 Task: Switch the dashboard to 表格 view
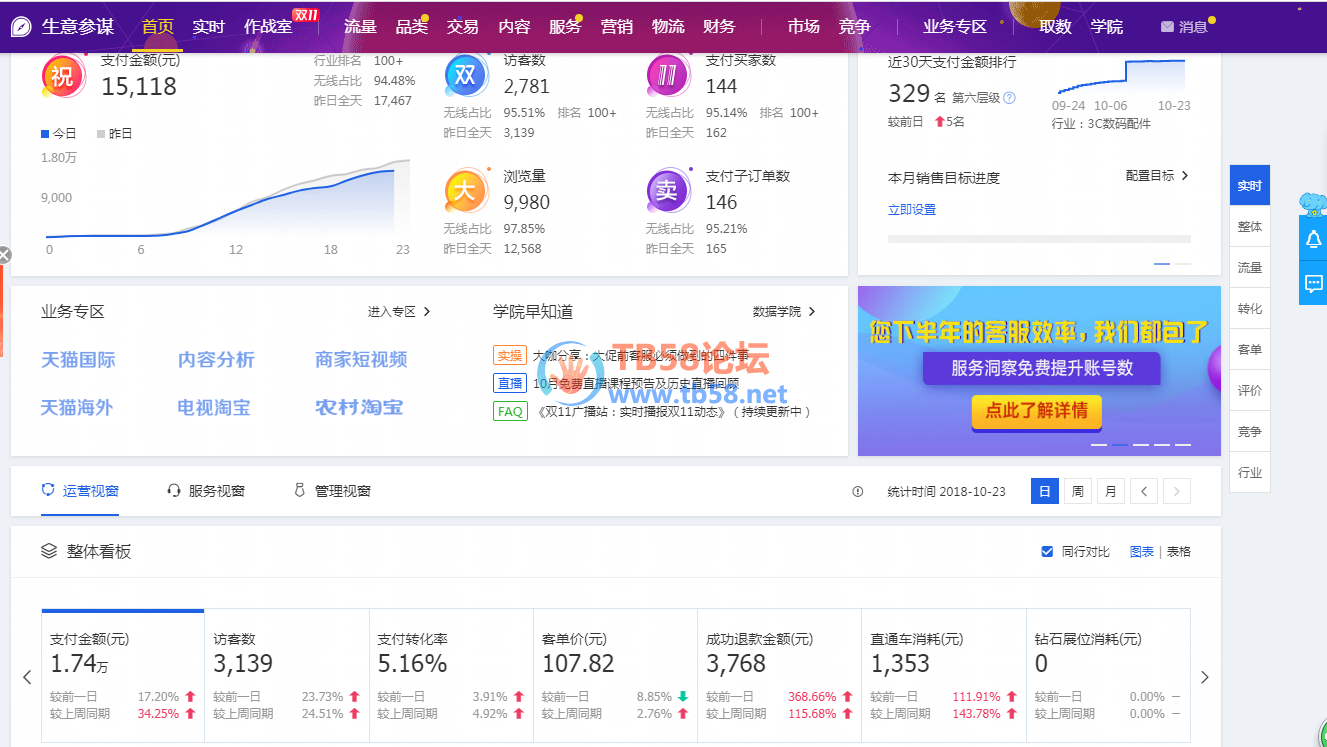[x=1179, y=551]
